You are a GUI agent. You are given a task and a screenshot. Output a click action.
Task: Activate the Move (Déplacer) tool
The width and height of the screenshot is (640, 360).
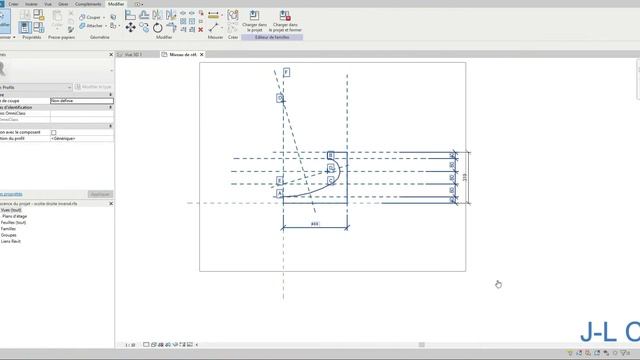click(130, 27)
